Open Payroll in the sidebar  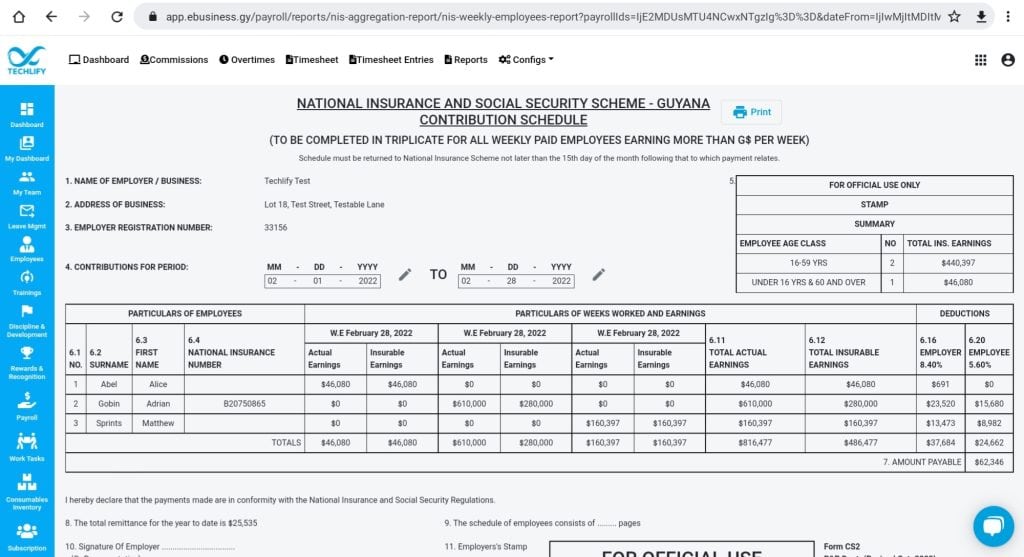pyautogui.click(x=27, y=406)
